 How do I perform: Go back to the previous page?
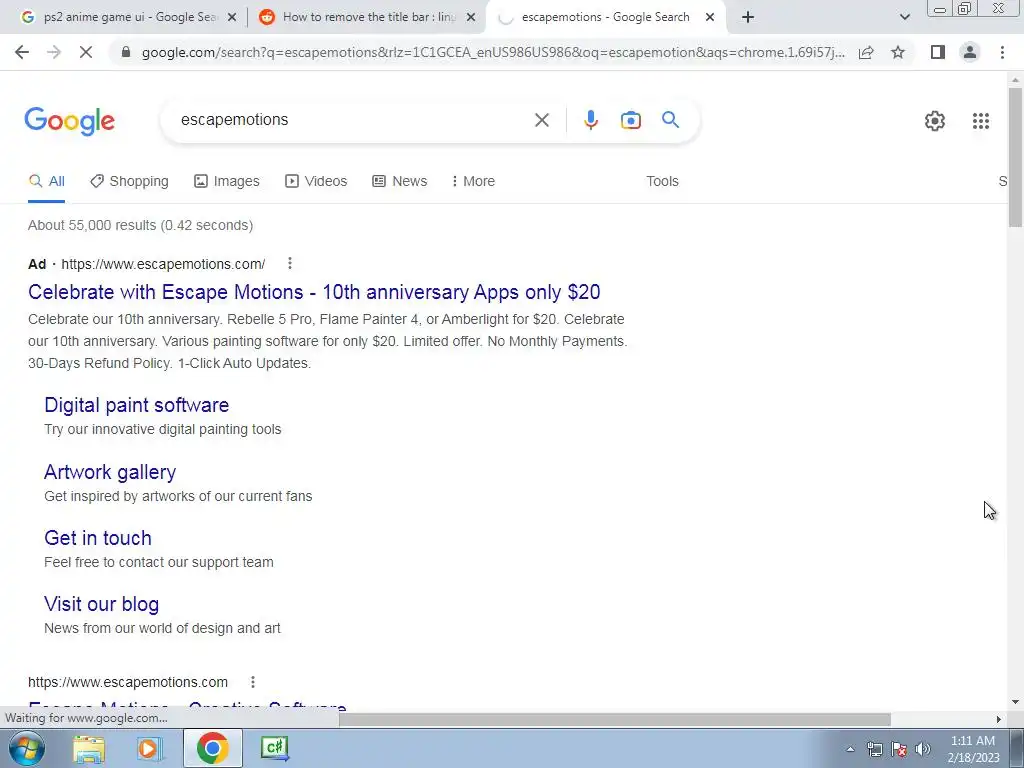pyautogui.click(x=22, y=52)
